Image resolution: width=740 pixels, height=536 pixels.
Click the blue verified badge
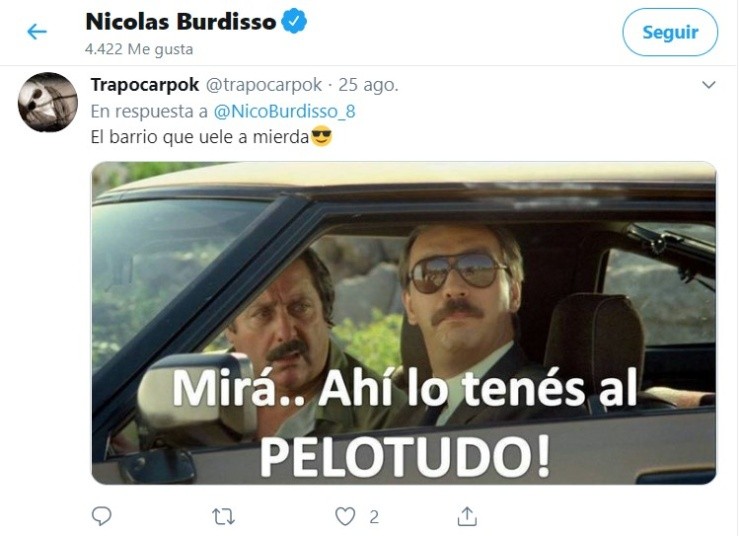294,21
